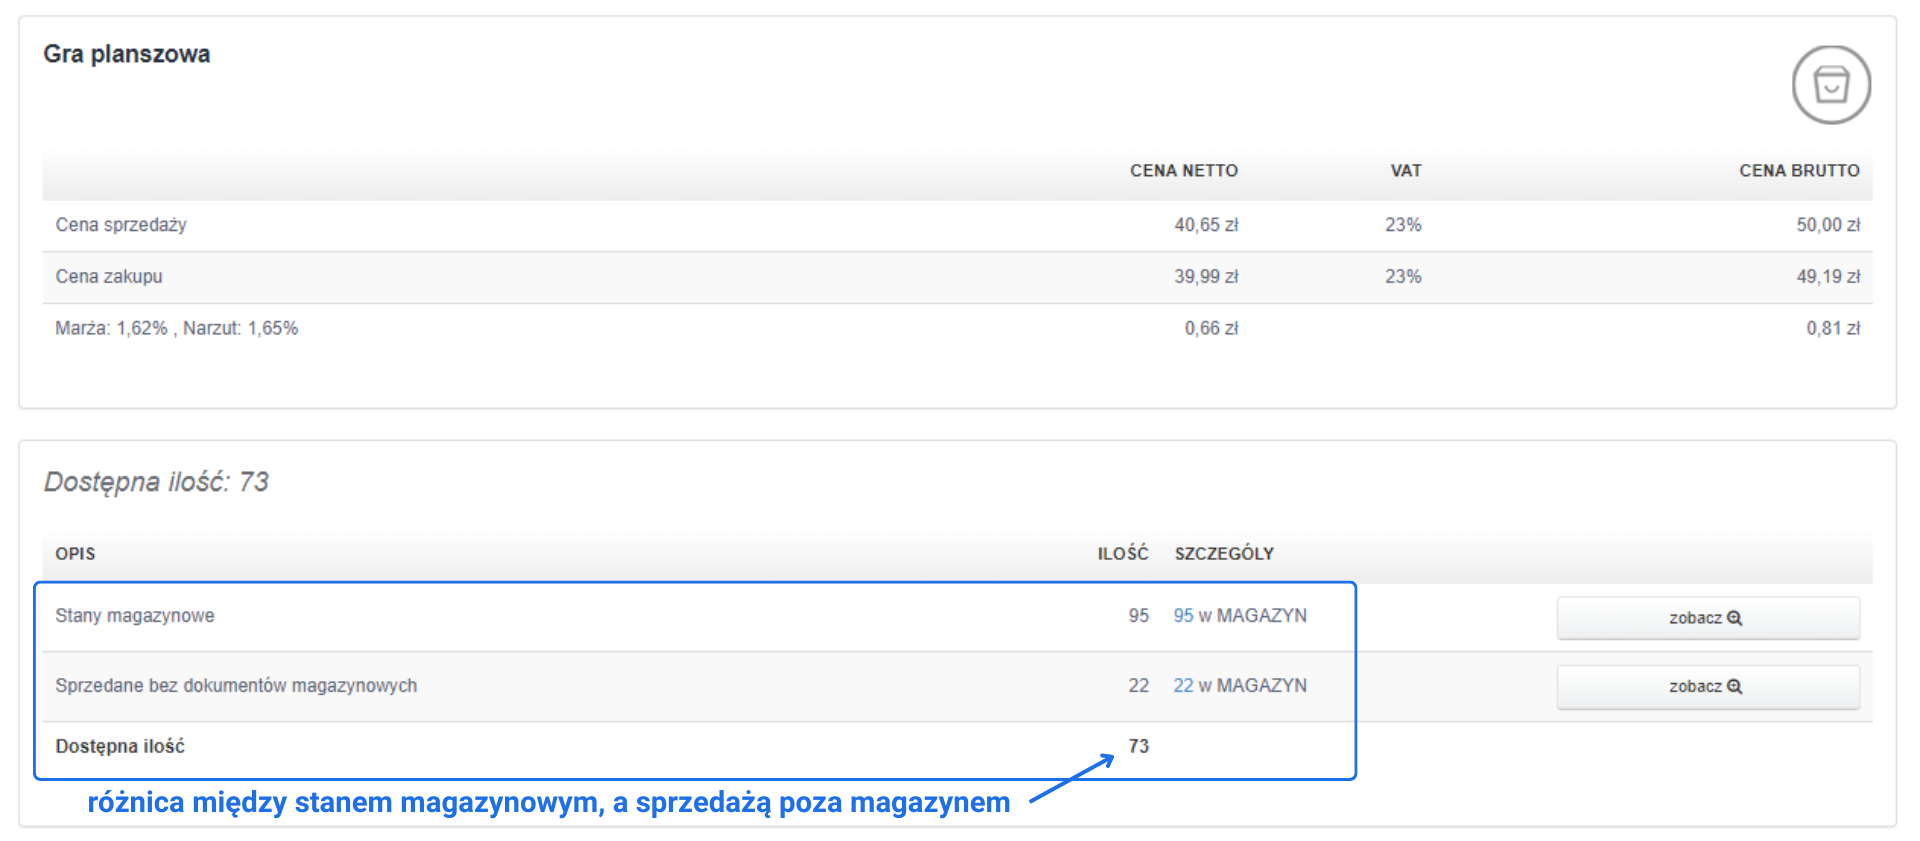Click the "Gra planszowa" product title
The width and height of the screenshot is (1920, 841).
(x=127, y=54)
